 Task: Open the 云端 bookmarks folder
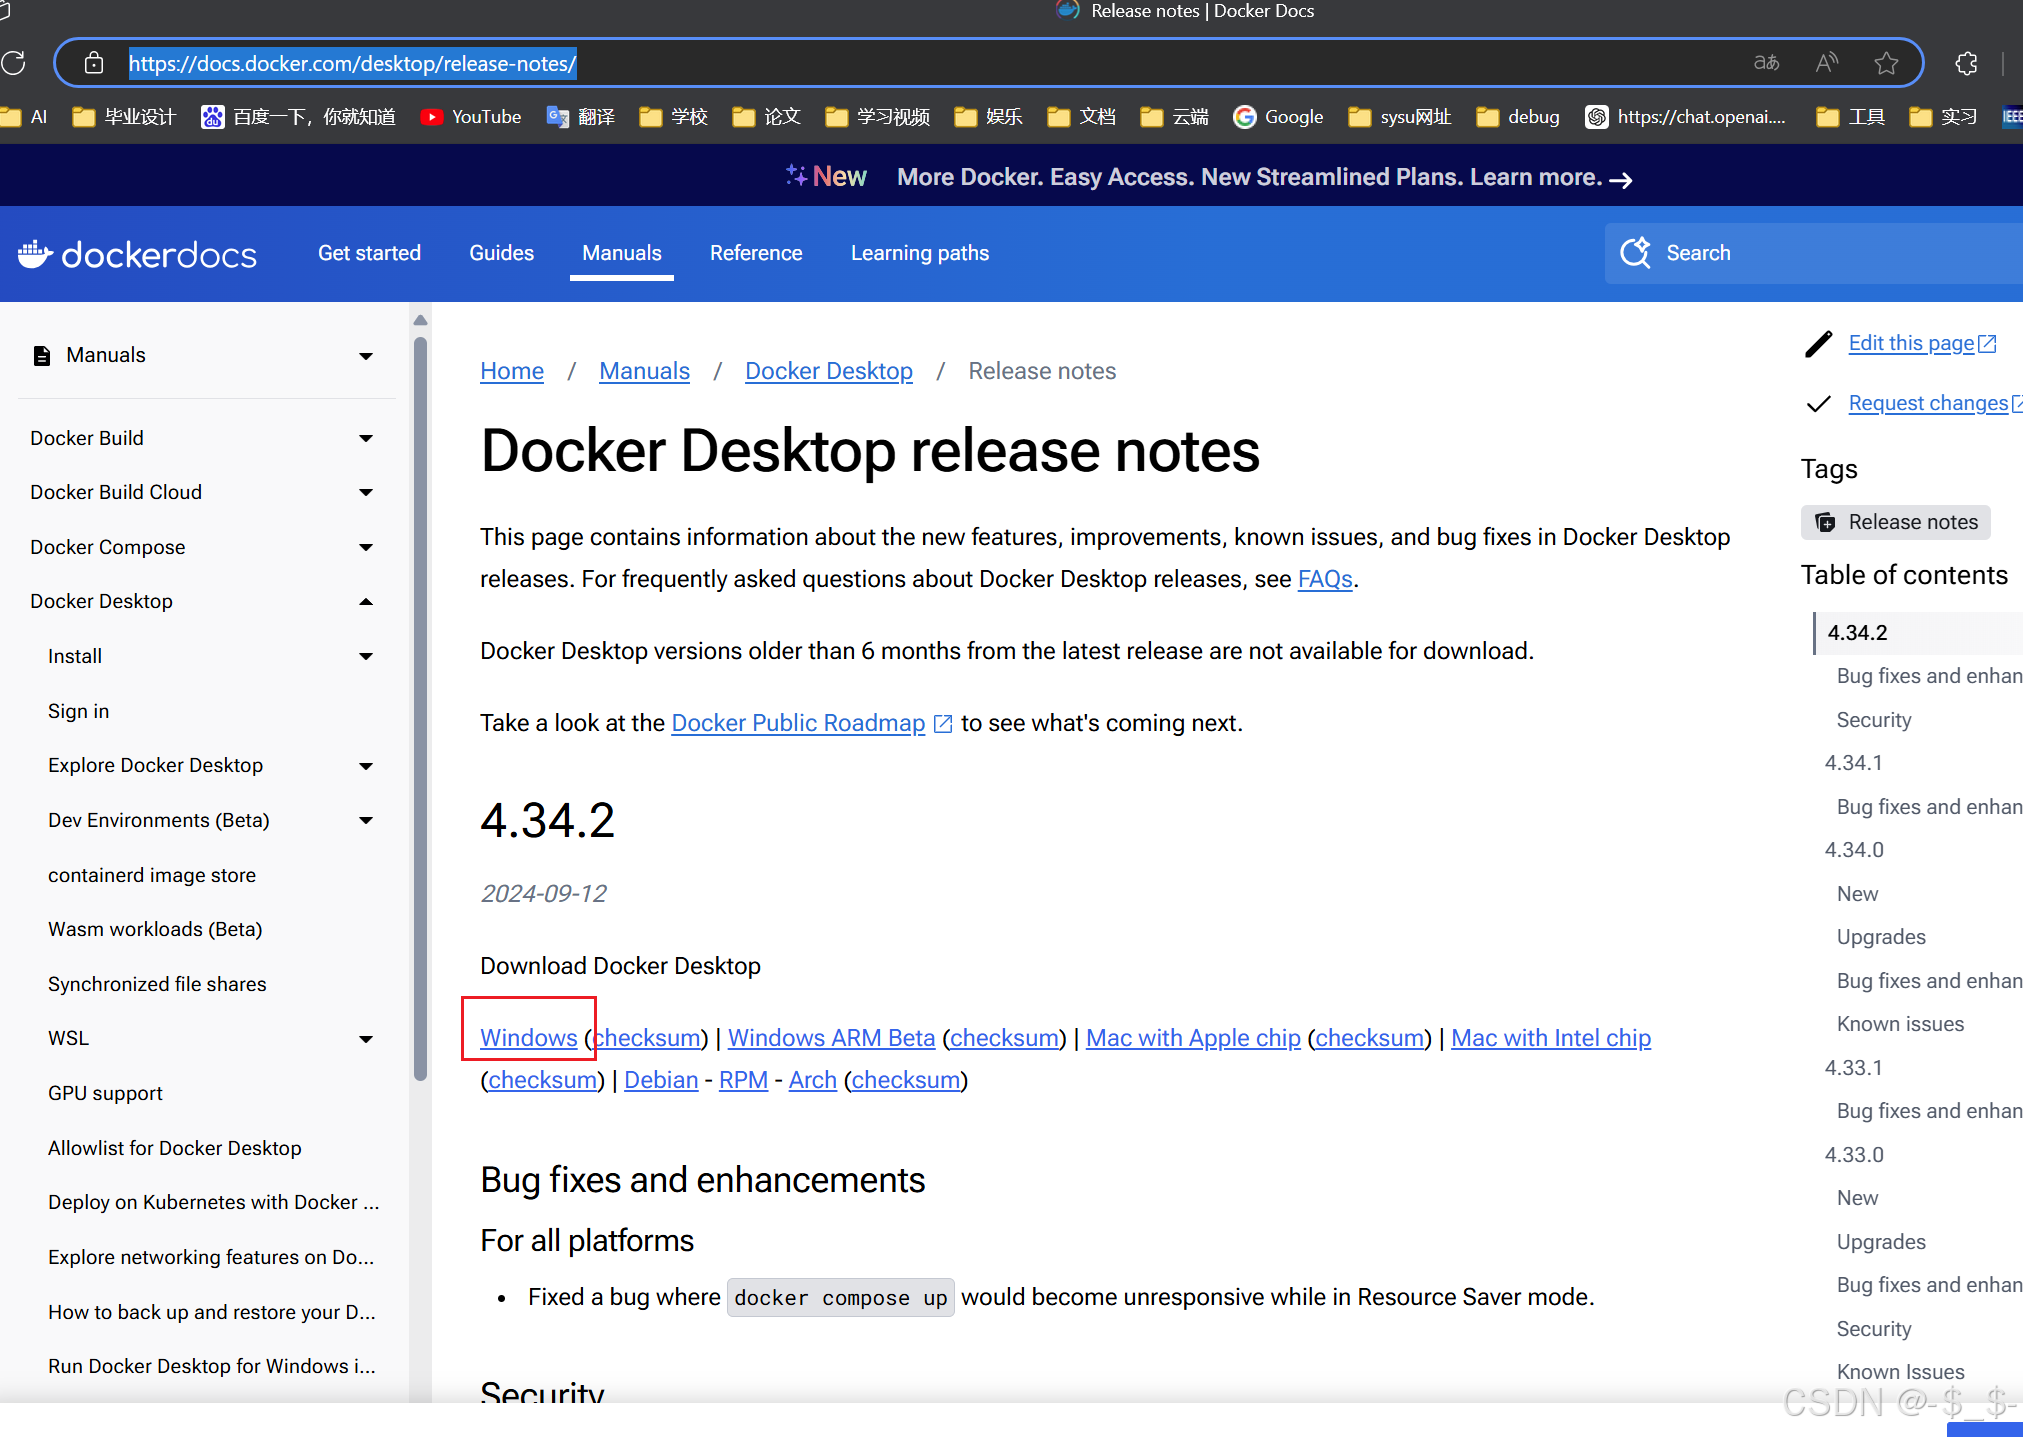(1175, 117)
